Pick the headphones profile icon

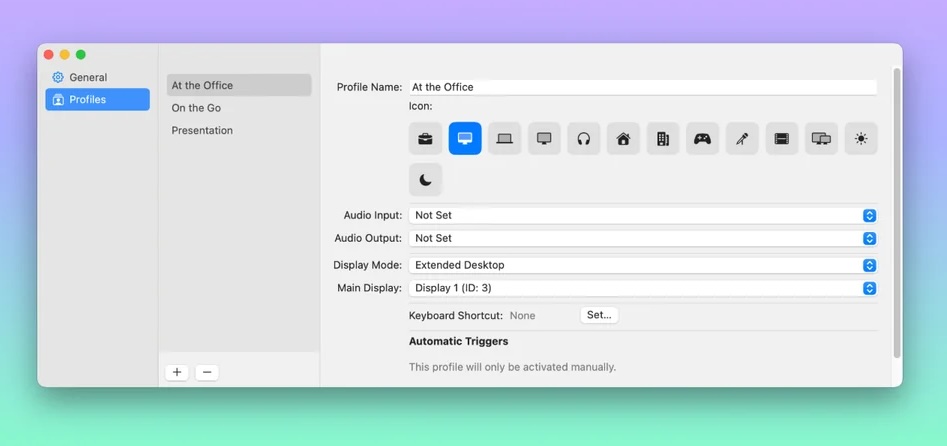pyautogui.click(x=584, y=139)
